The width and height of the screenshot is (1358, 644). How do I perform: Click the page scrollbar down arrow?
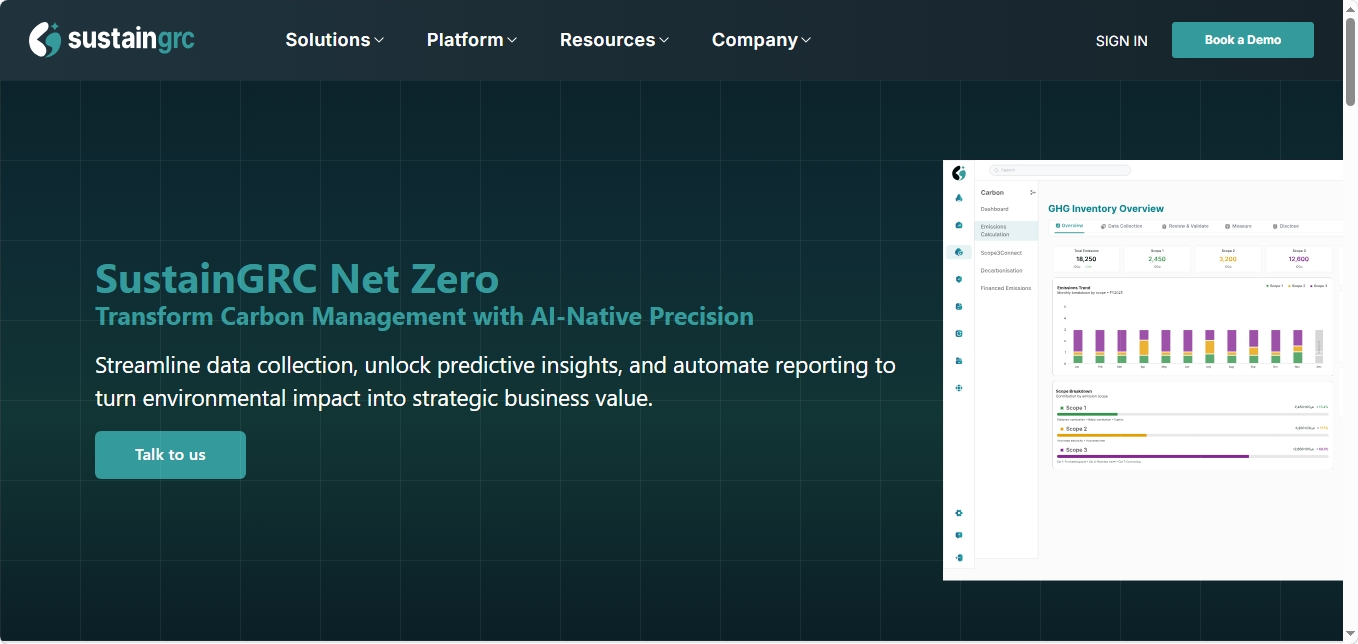pos(1350,635)
